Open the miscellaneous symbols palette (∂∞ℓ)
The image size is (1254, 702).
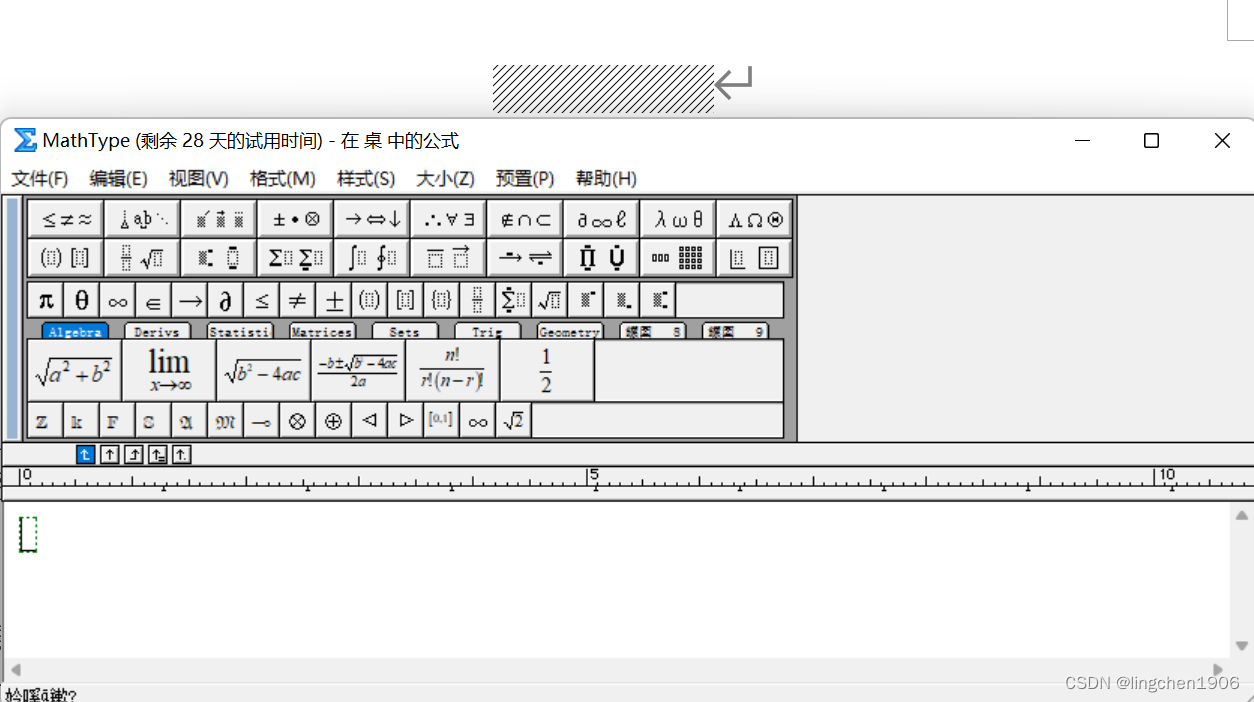point(602,219)
